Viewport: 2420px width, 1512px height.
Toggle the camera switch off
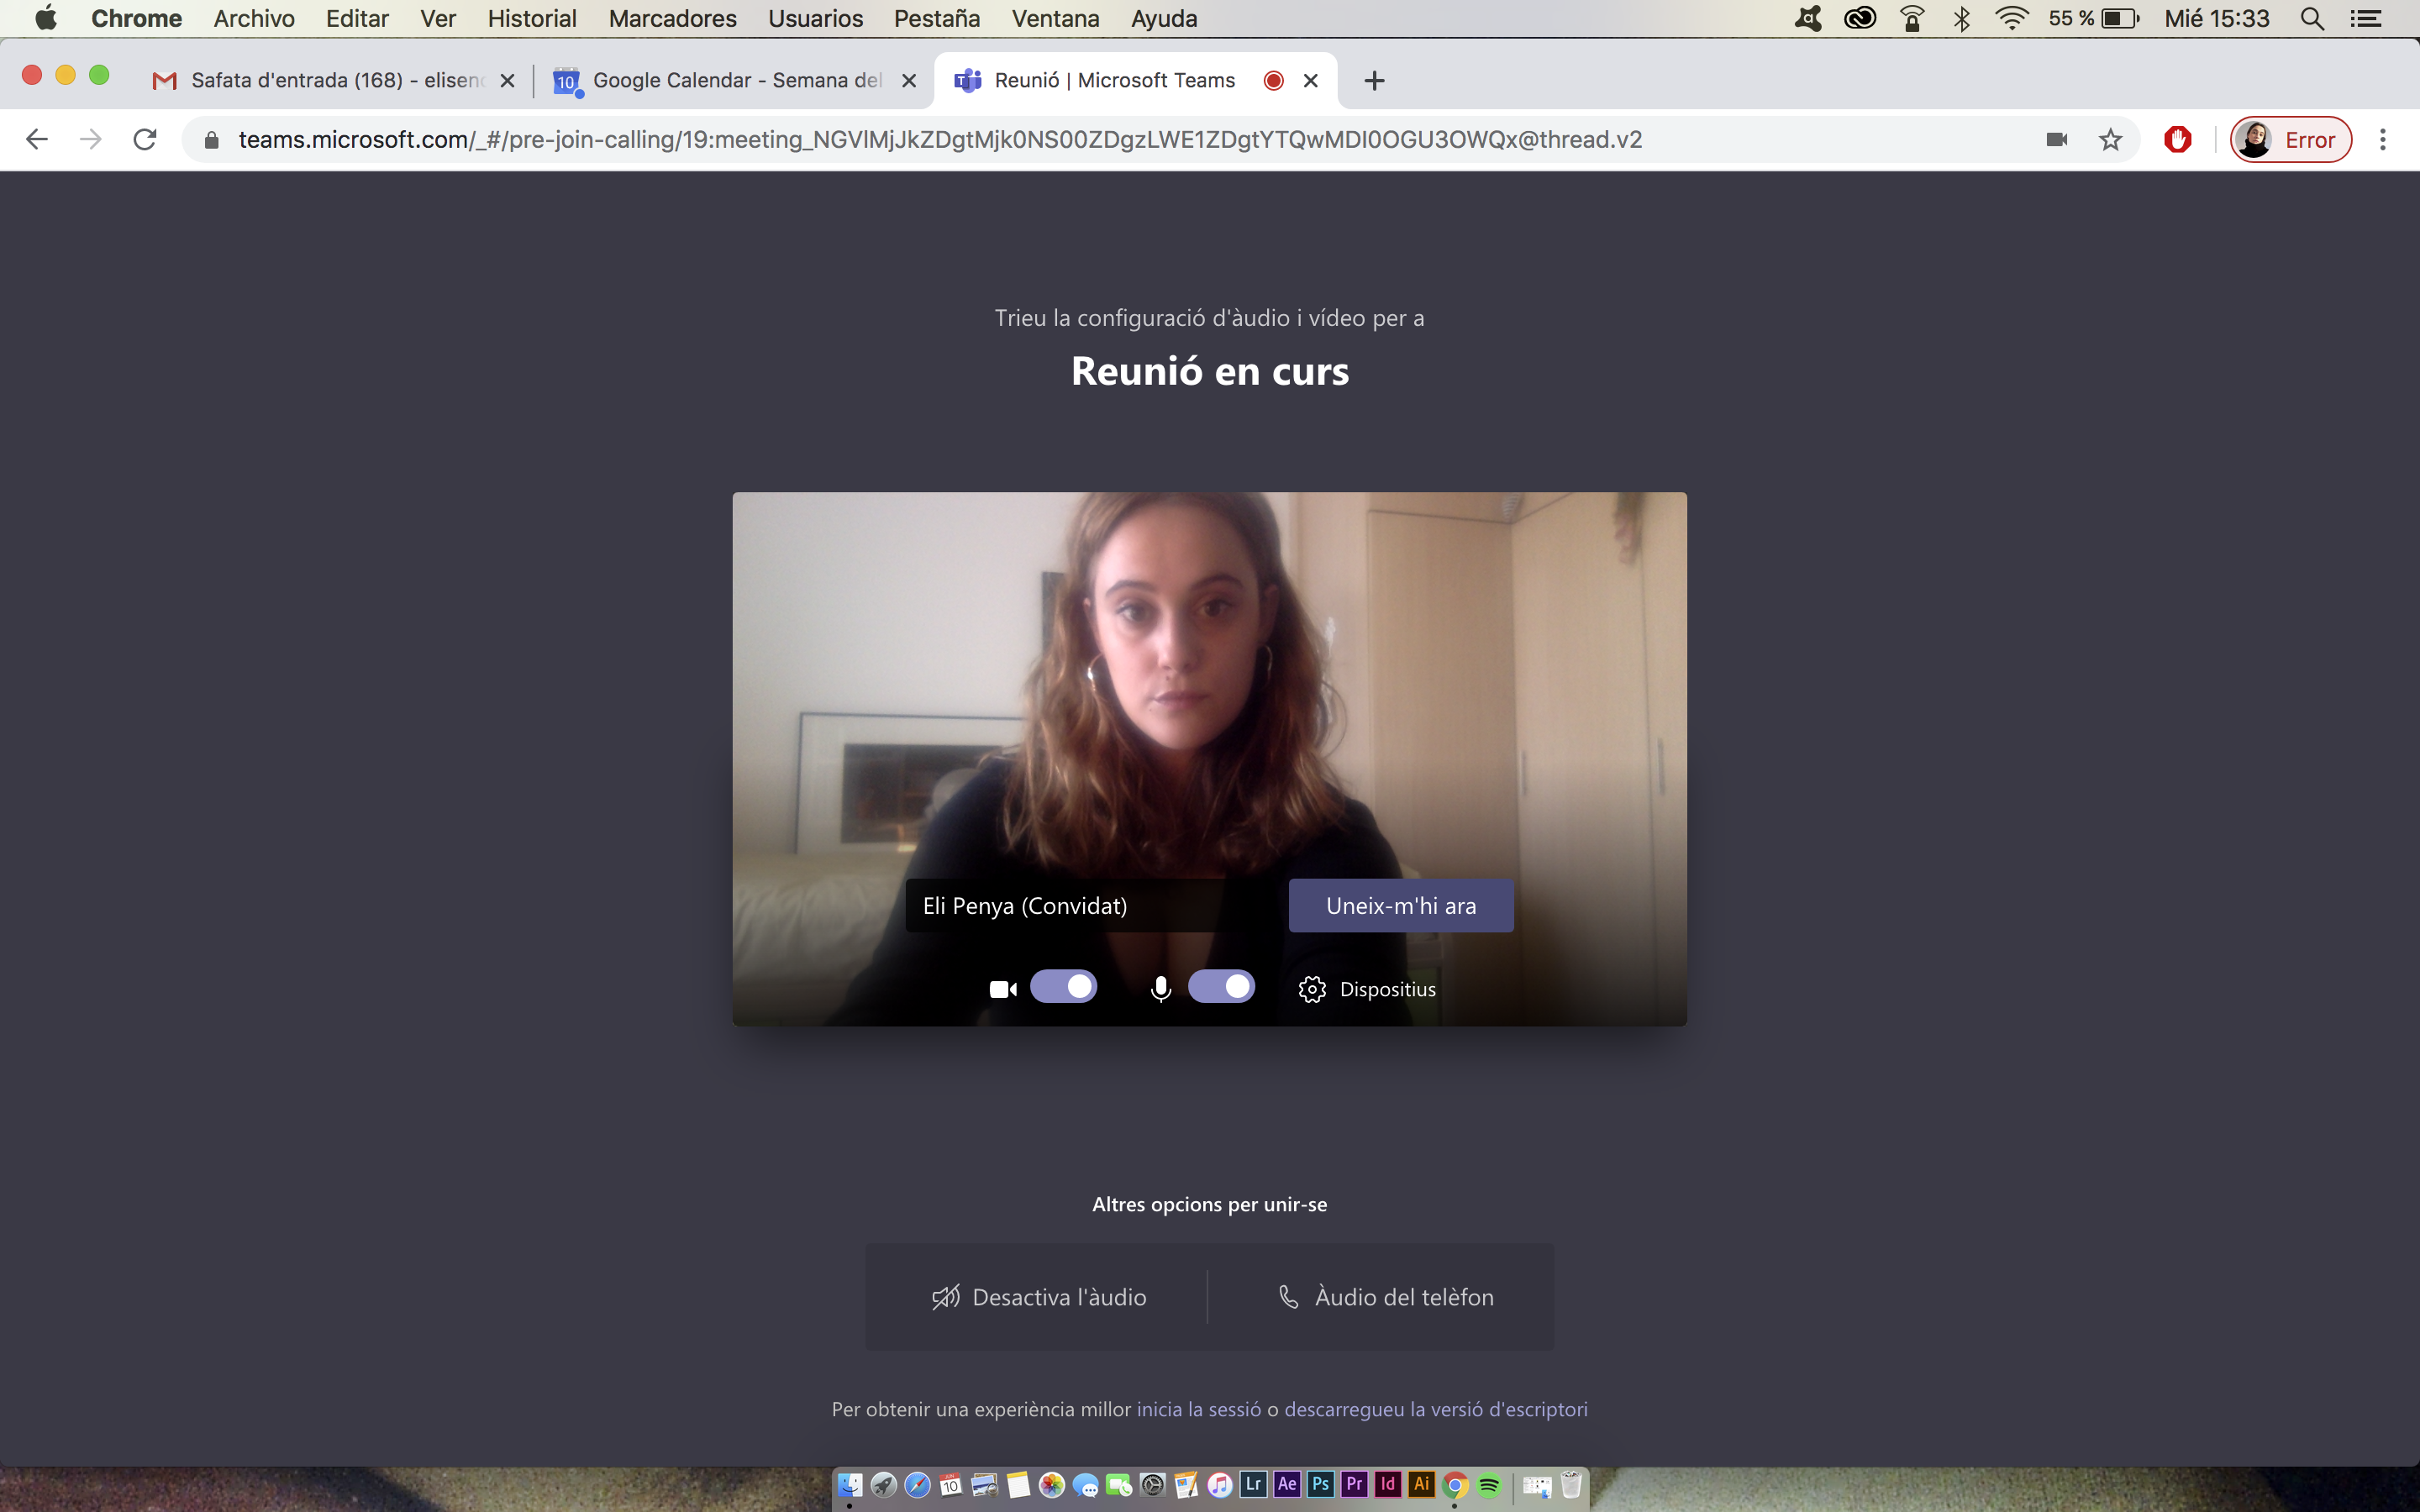click(x=1063, y=987)
